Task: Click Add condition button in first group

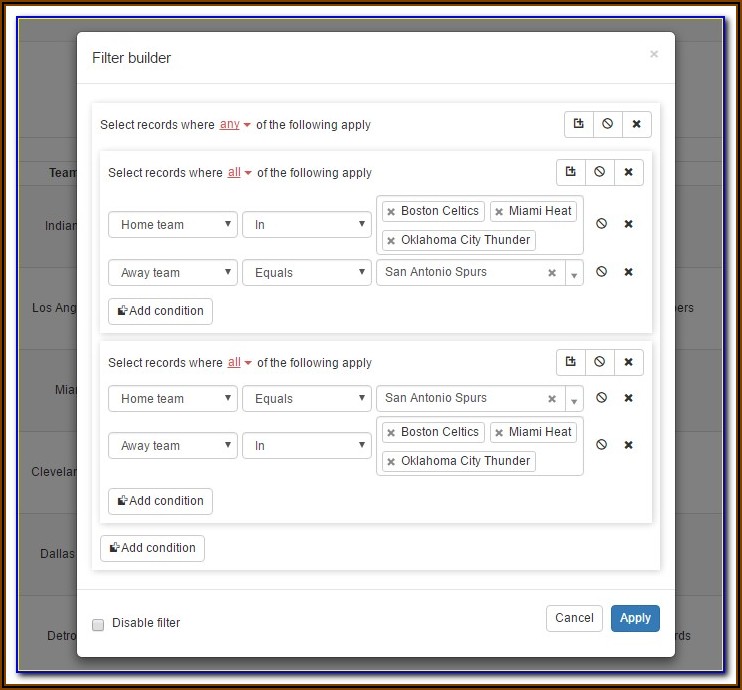Action: [160, 311]
